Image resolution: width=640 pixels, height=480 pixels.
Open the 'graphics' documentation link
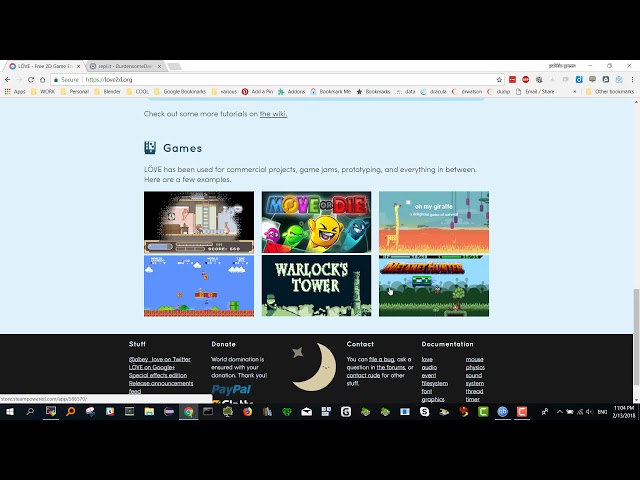tap(433, 399)
